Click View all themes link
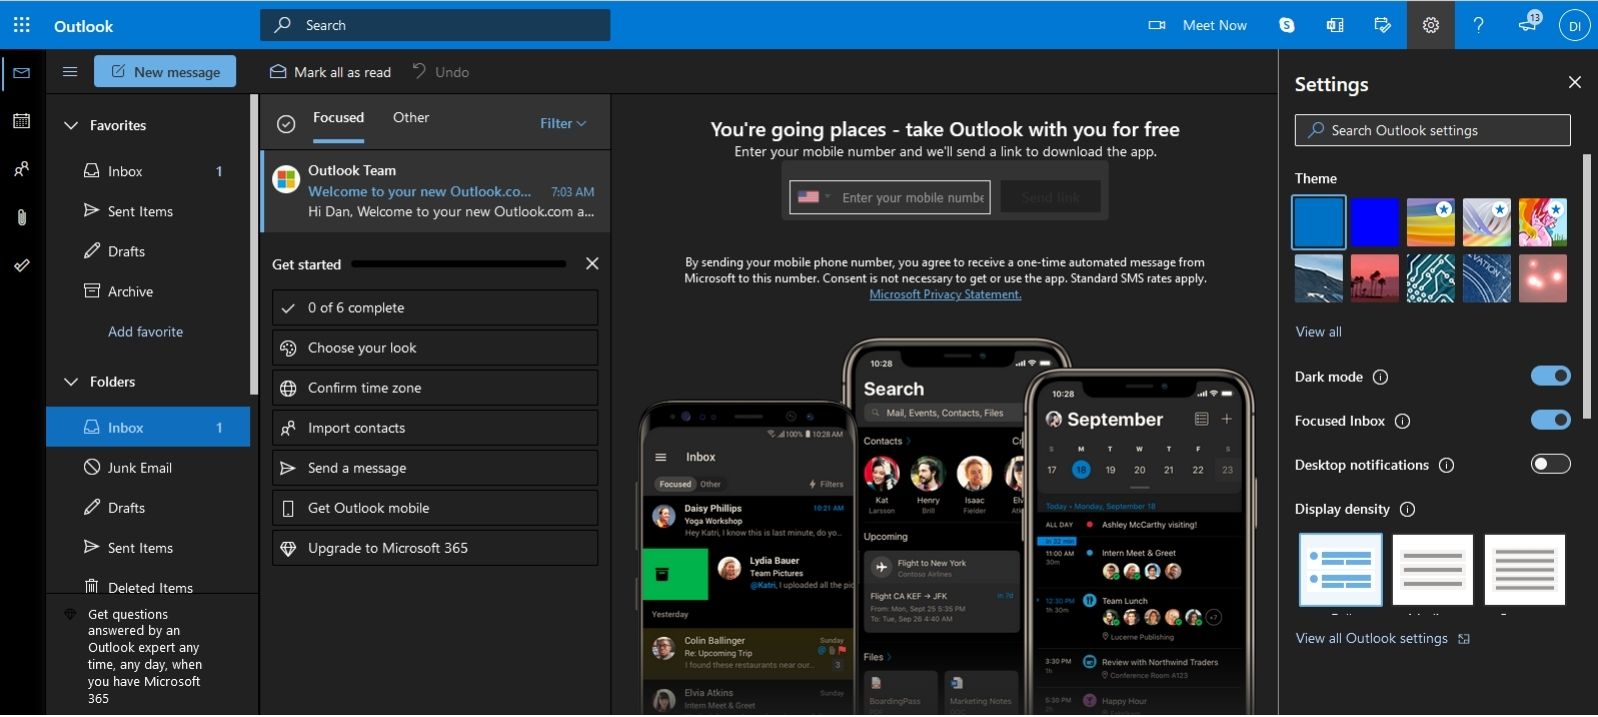Viewport: 1598px width, 717px height. tap(1318, 331)
